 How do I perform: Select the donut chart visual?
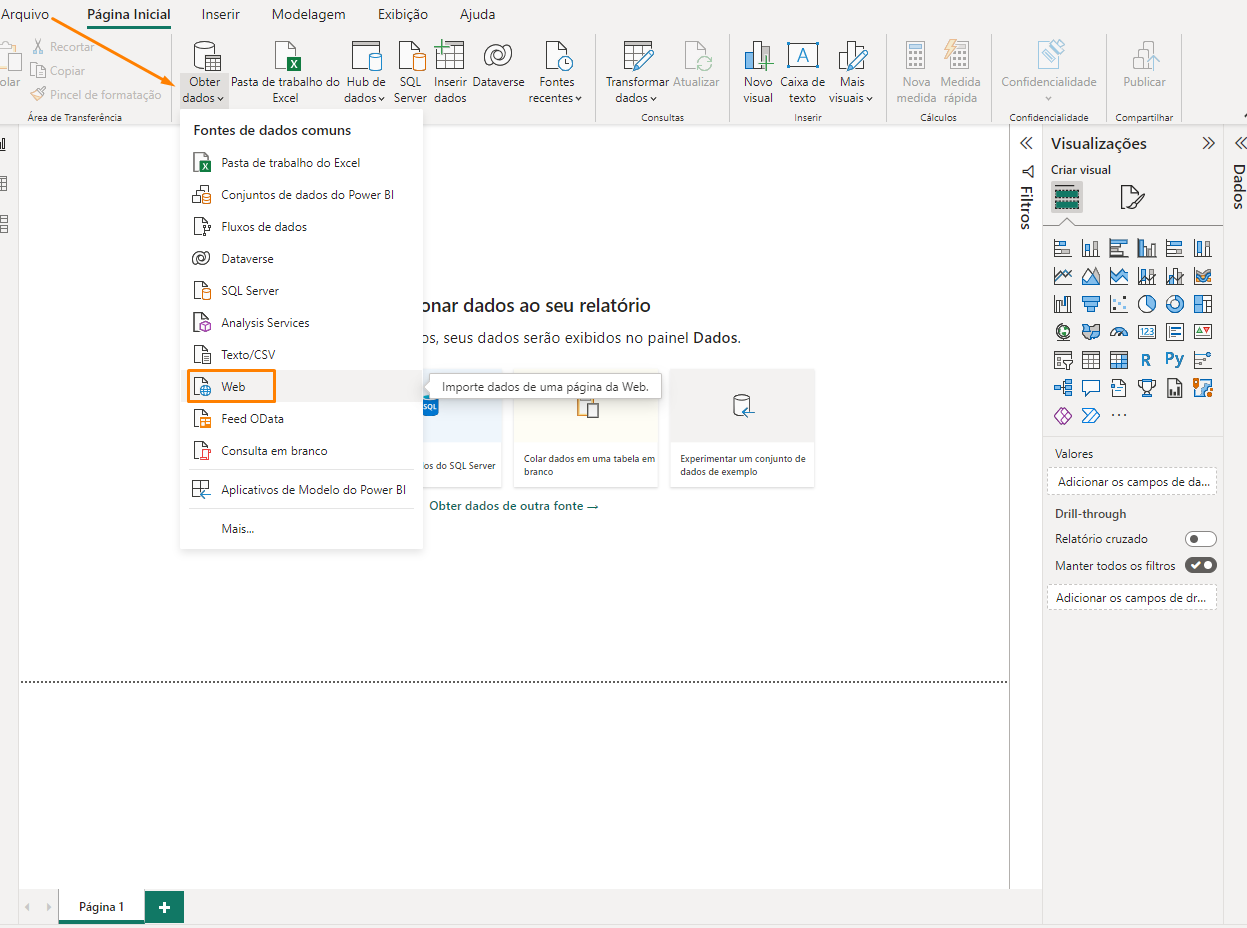1175,304
